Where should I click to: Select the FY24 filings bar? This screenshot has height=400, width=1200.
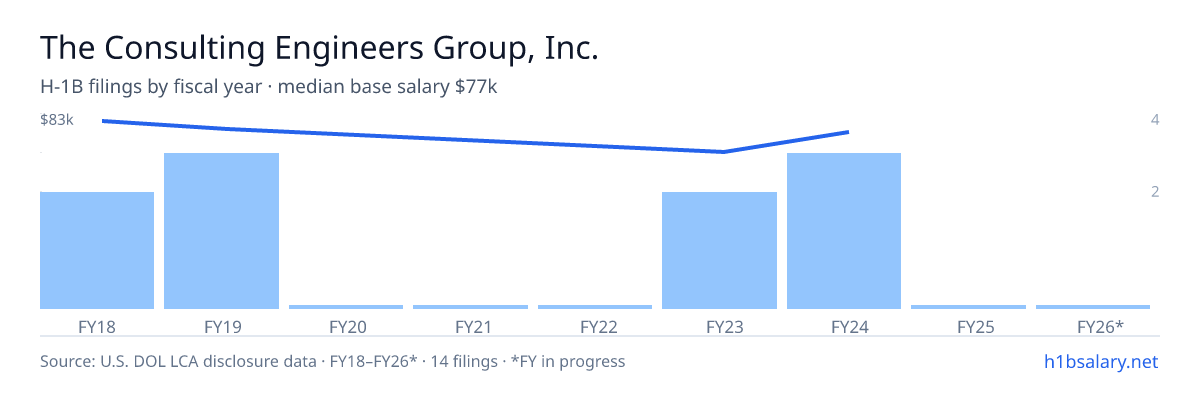844,231
